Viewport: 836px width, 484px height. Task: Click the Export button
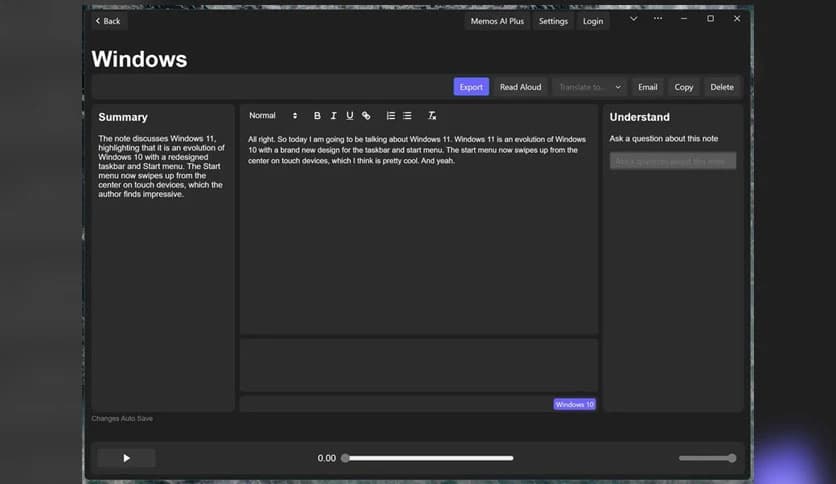471,87
